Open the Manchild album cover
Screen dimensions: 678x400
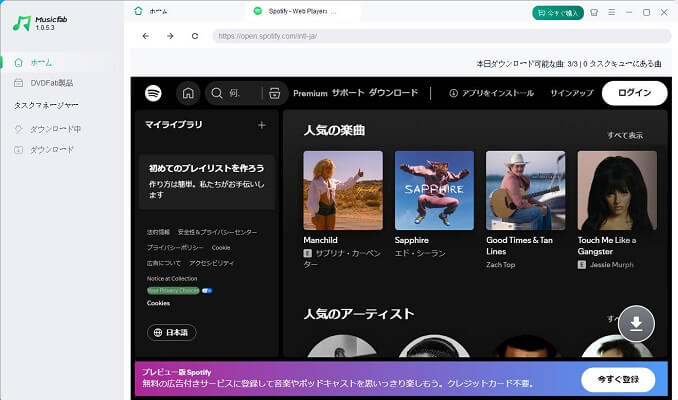point(343,190)
